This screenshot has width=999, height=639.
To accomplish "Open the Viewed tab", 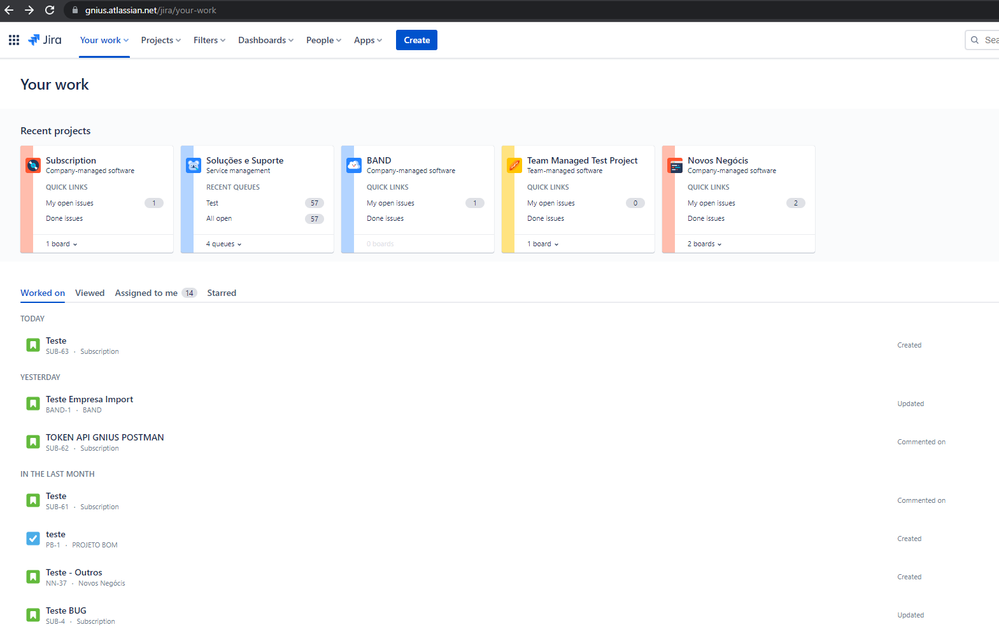I will click(x=90, y=293).
